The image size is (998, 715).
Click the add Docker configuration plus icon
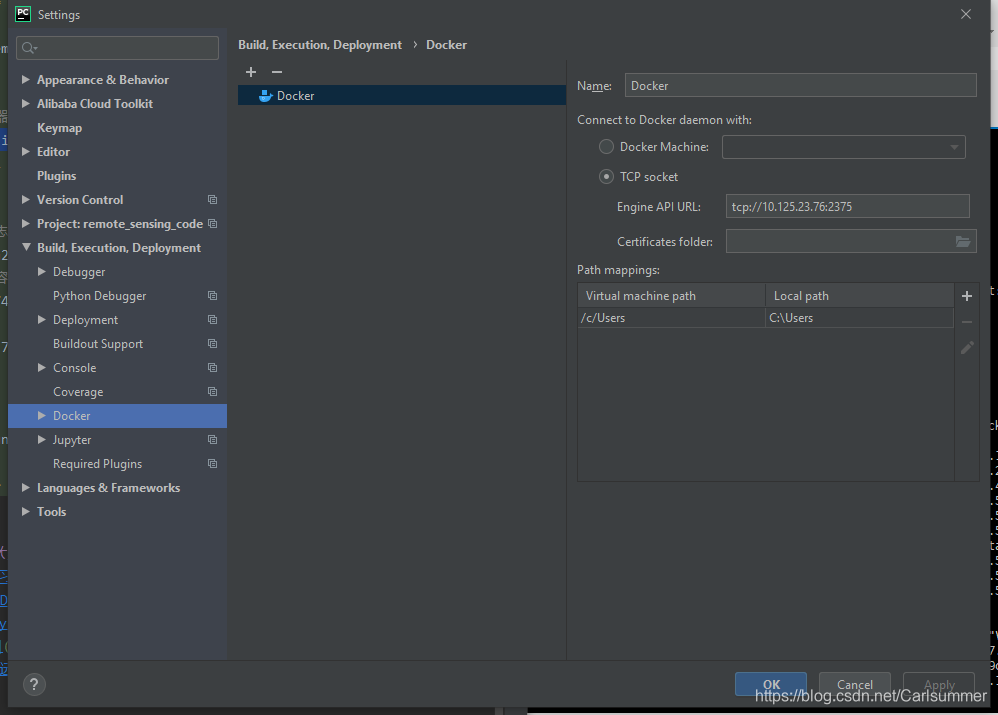[251, 72]
